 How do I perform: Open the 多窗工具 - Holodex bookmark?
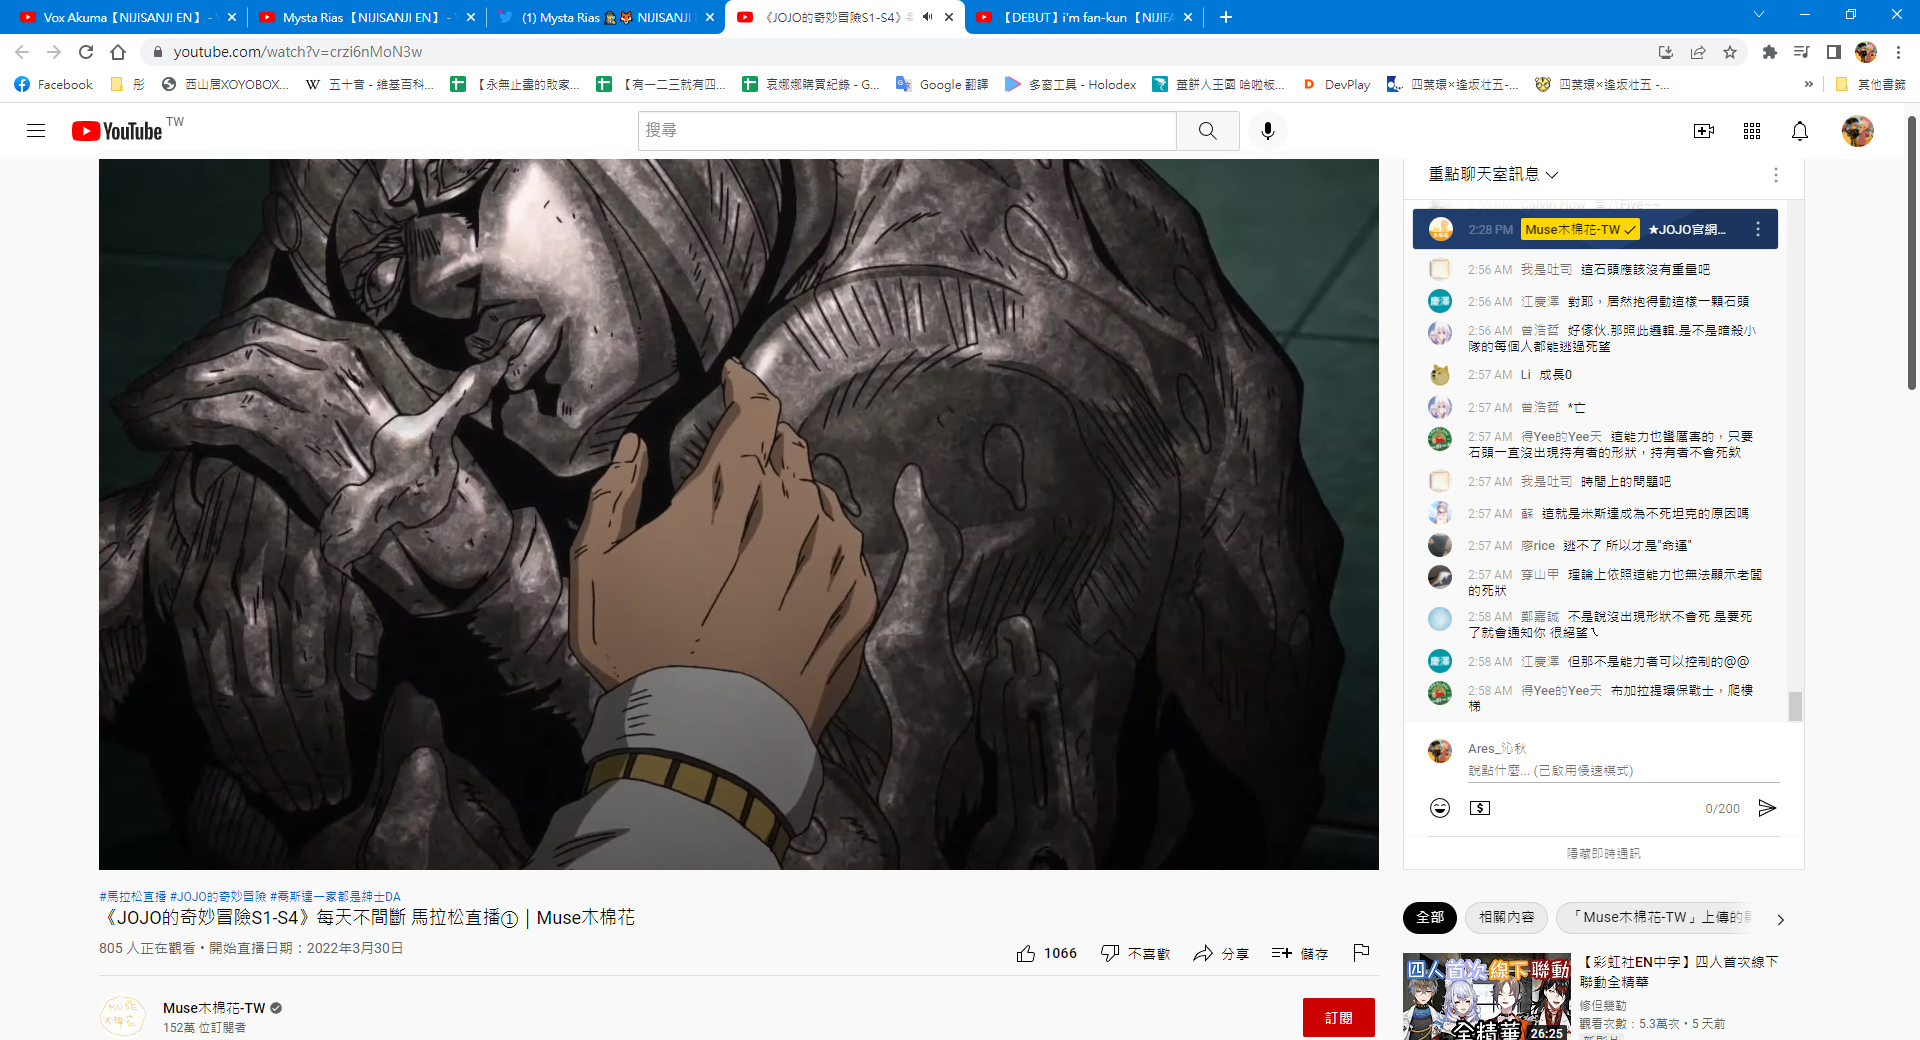(x=1071, y=84)
